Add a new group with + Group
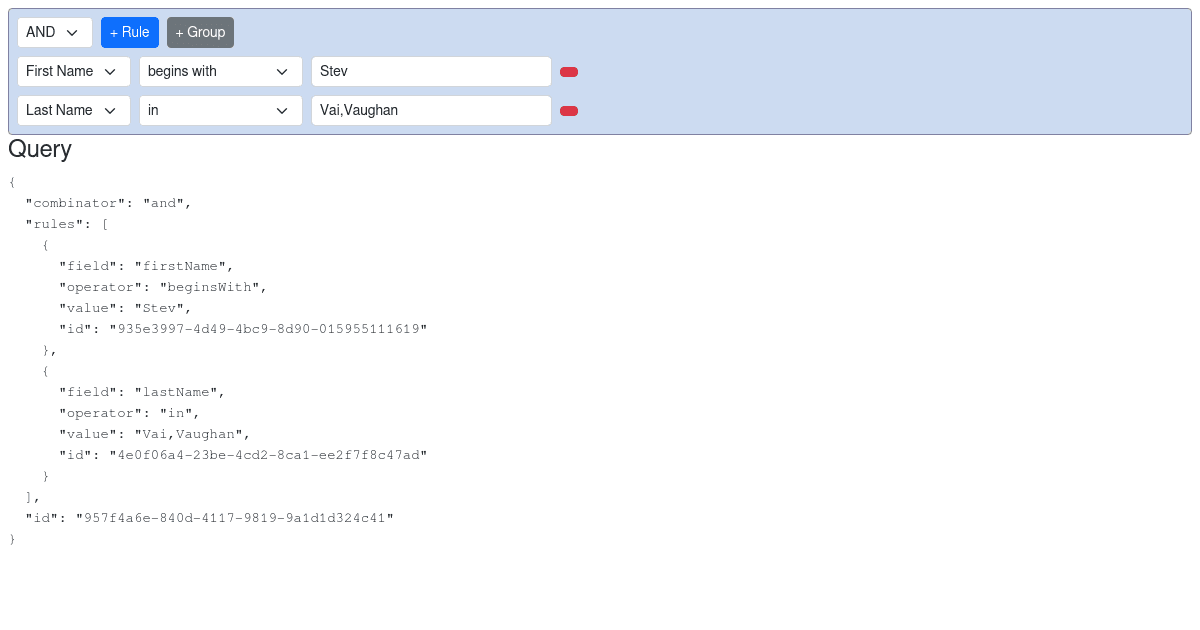 [200, 32]
